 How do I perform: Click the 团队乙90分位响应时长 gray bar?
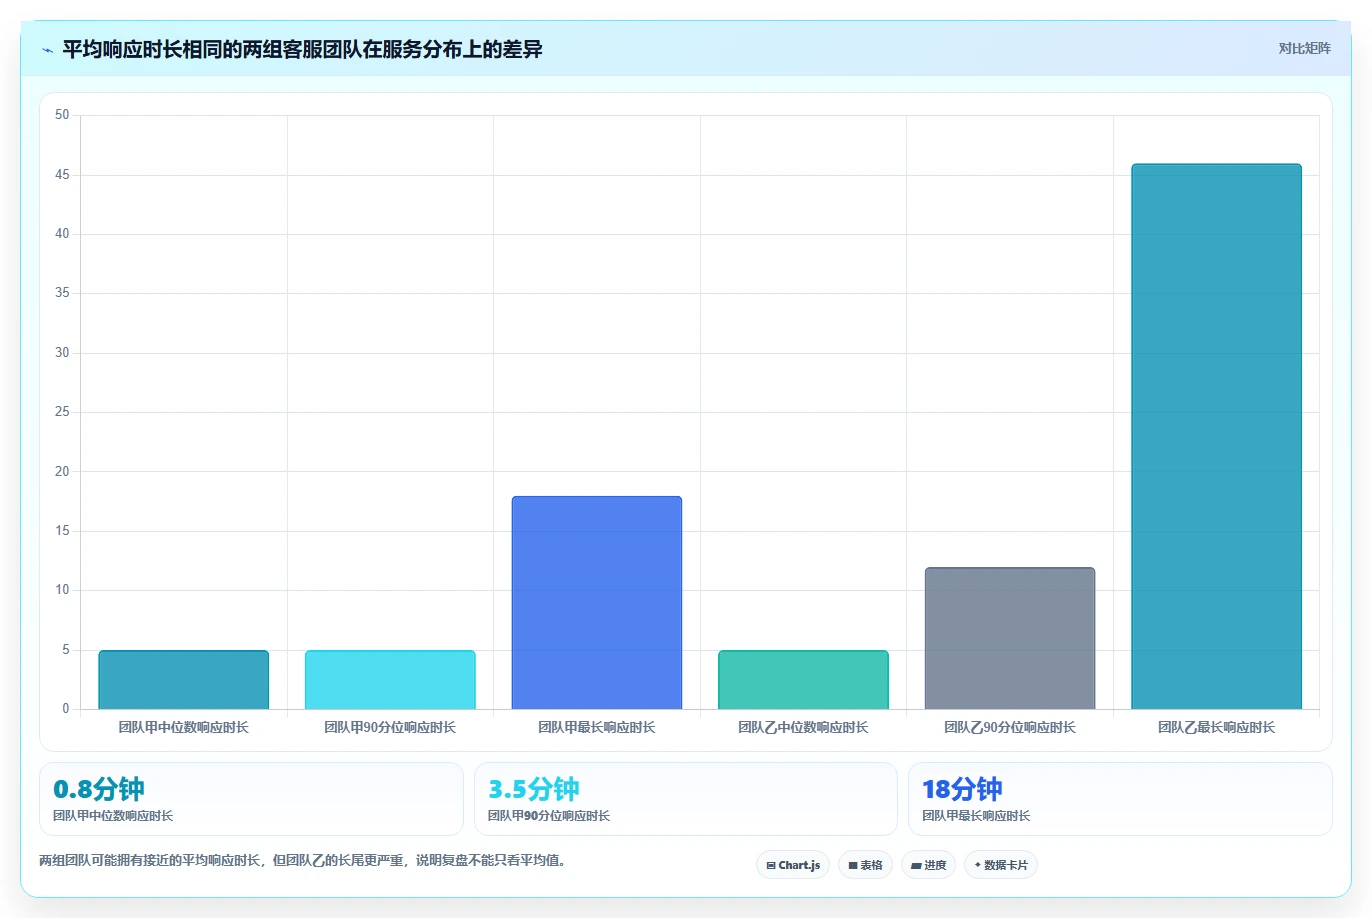[1010, 638]
